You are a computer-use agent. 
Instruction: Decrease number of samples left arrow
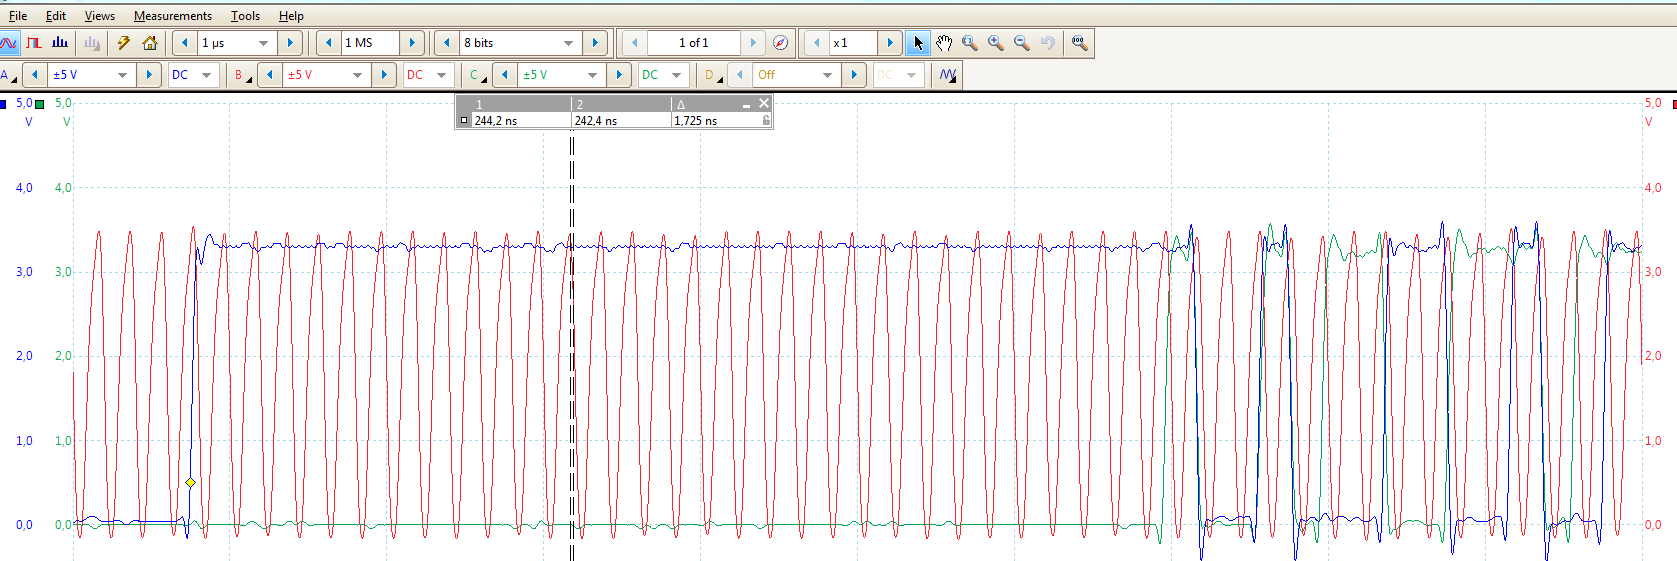coord(328,43)
